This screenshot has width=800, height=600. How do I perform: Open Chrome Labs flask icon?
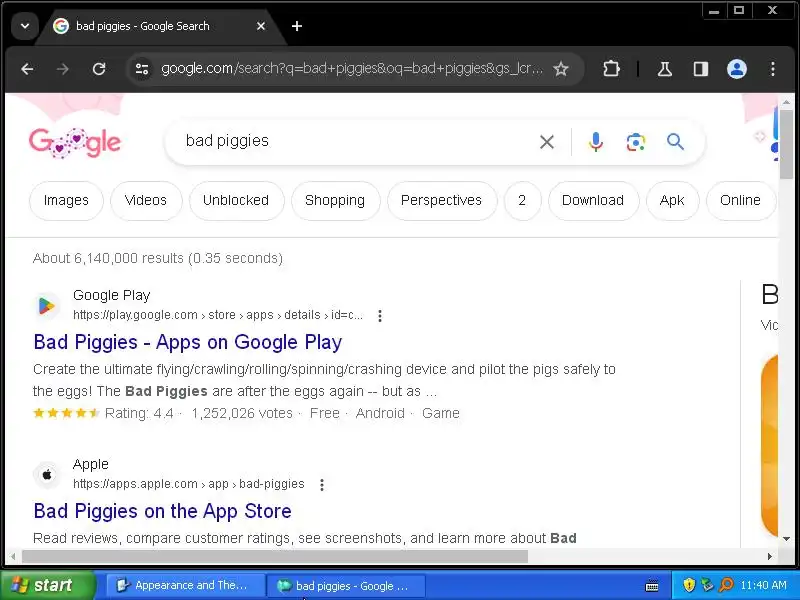tap(664, 69)
